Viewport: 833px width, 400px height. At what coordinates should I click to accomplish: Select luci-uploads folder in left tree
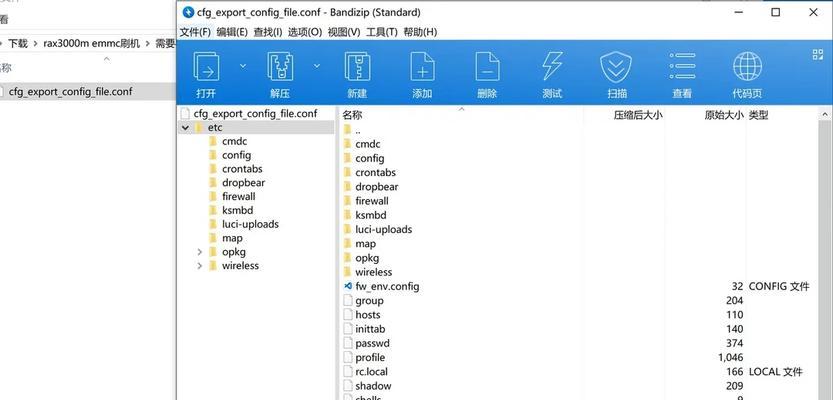[250, 224]
